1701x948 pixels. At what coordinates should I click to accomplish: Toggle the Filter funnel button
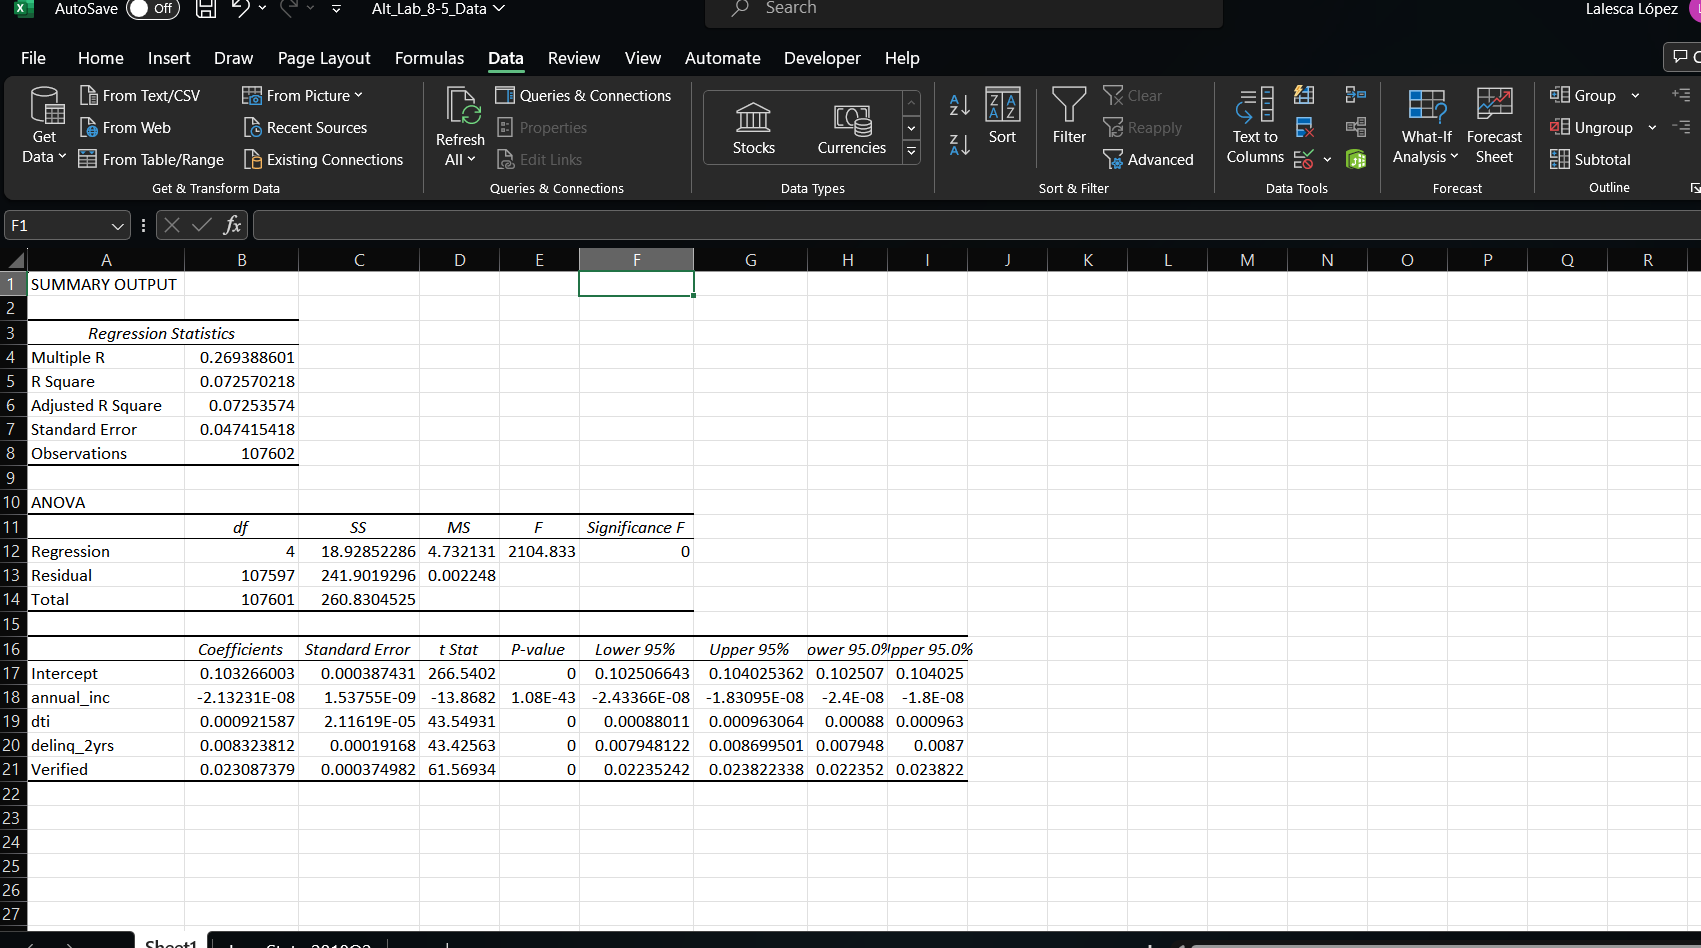point(1069,116)
